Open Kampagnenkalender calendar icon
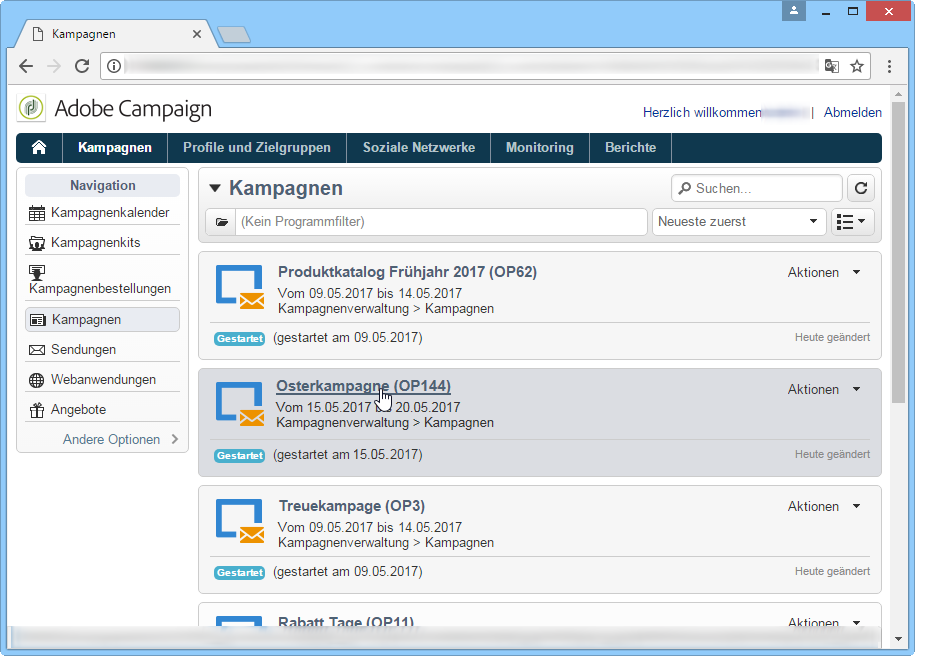 37,213
